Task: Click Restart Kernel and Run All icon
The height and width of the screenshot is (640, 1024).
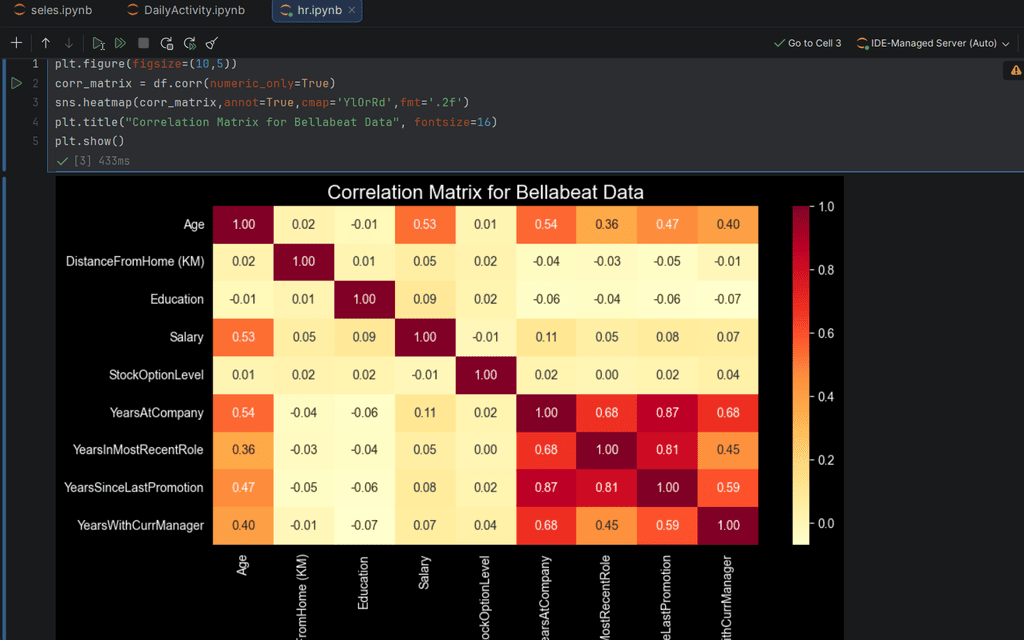Action: pyautogui.click(x=189, y=43)
